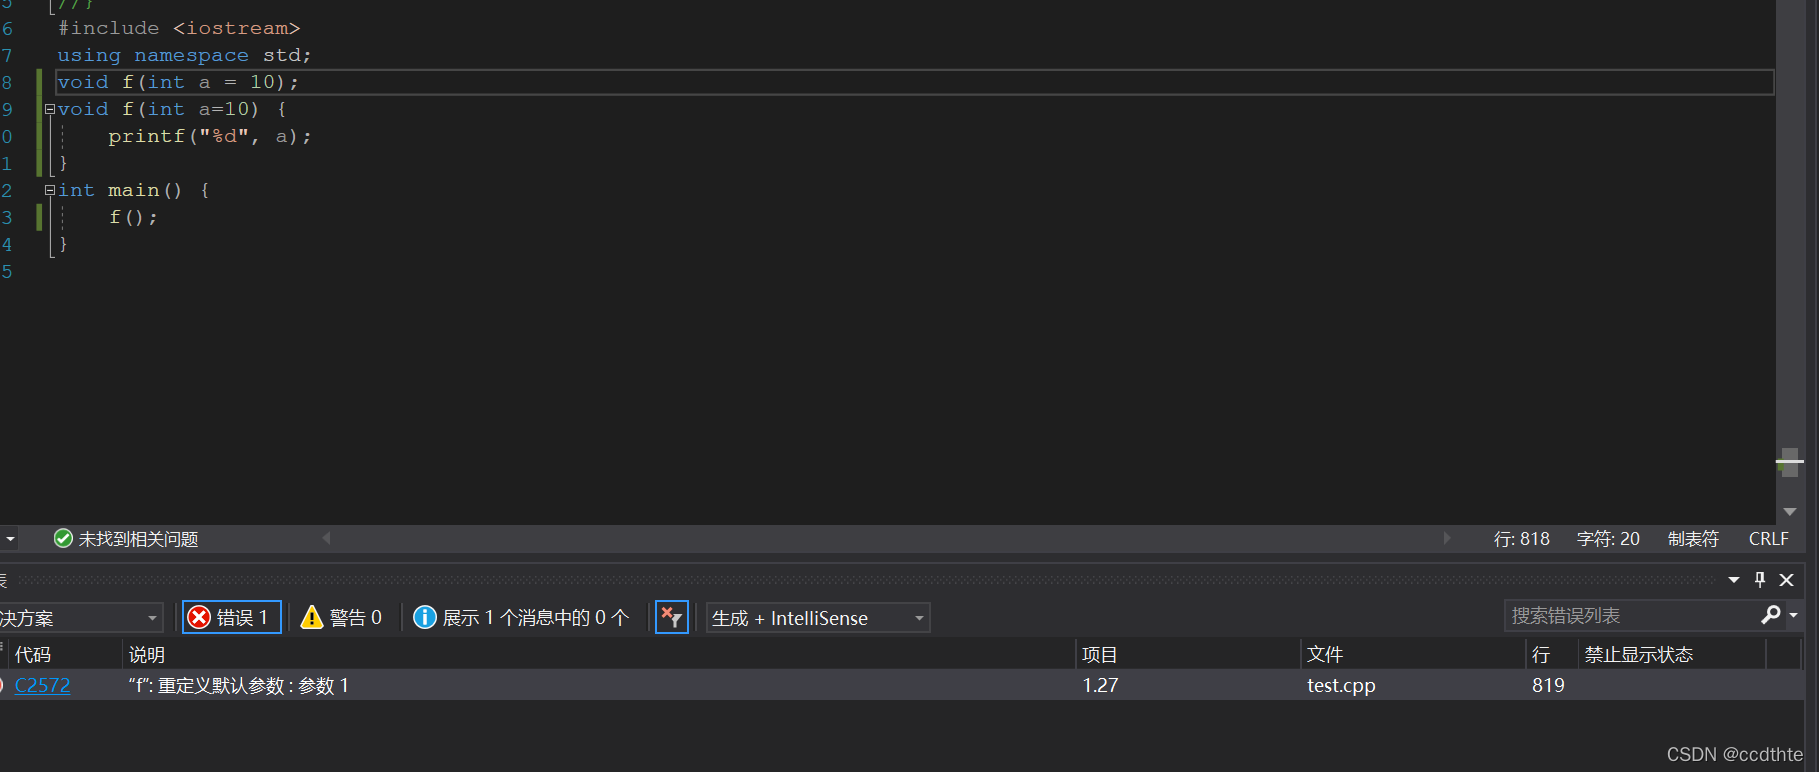Click the magnifier search icon in error list
The height and width of the screenshot is (772, 1819).
click(x=1770, y=615)
